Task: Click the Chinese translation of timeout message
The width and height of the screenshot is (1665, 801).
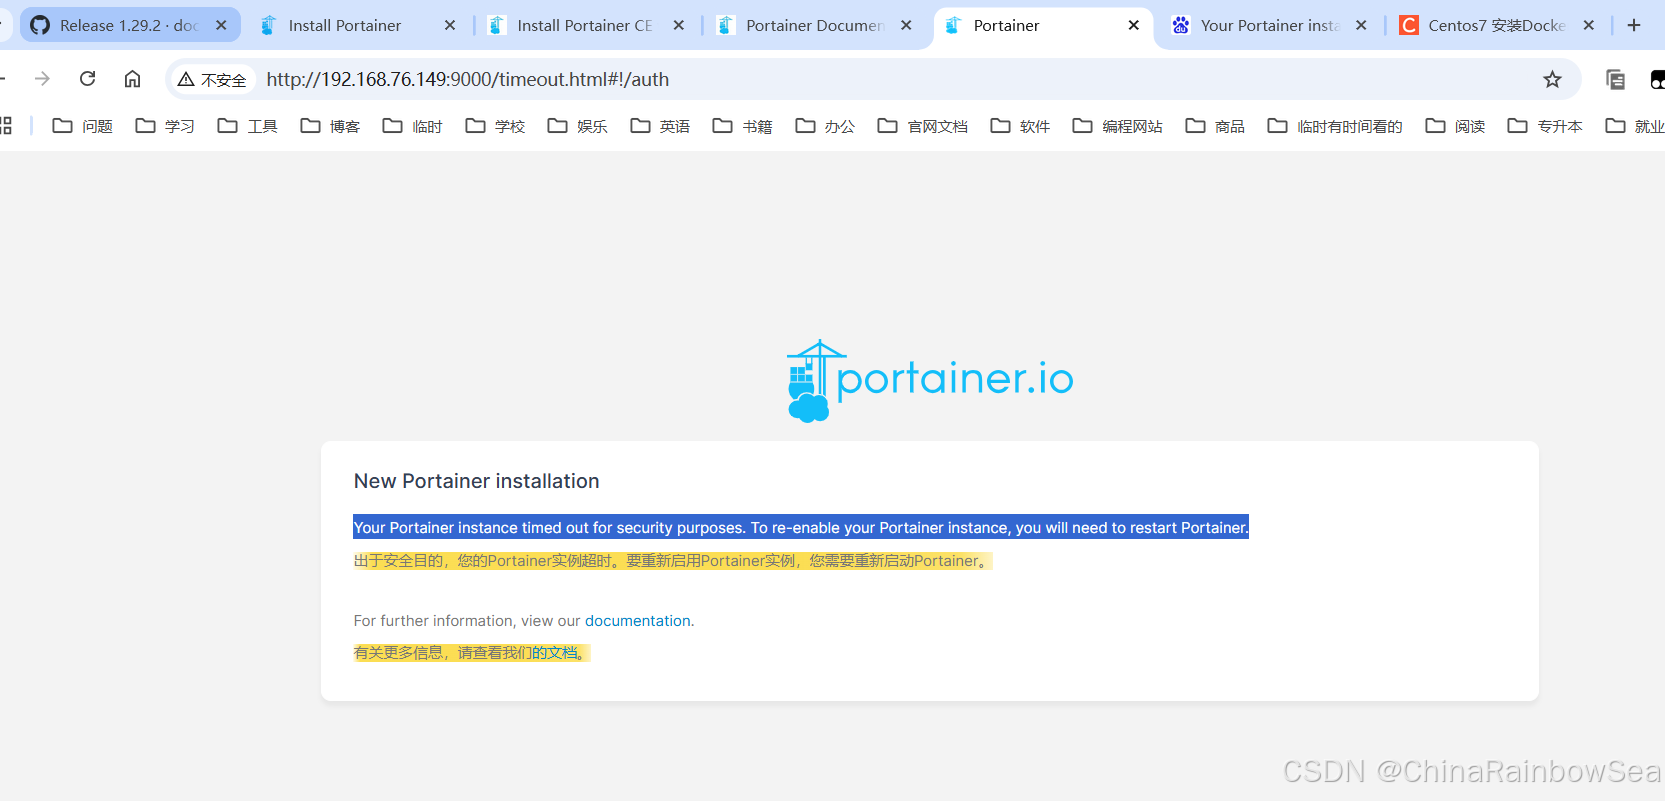Action: click(x=672, y=561)
